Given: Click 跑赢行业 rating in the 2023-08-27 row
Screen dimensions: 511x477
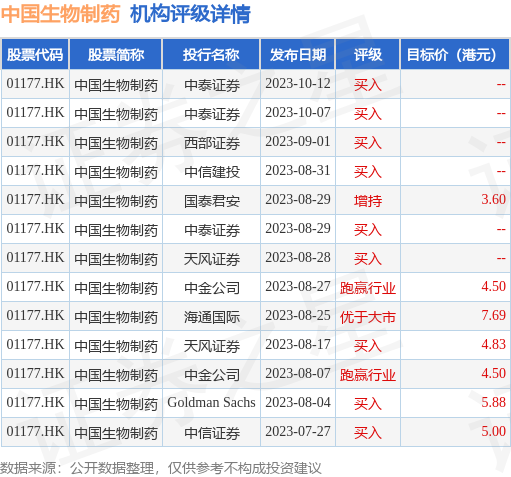Looking at the screenshot, I should [368, 288].
